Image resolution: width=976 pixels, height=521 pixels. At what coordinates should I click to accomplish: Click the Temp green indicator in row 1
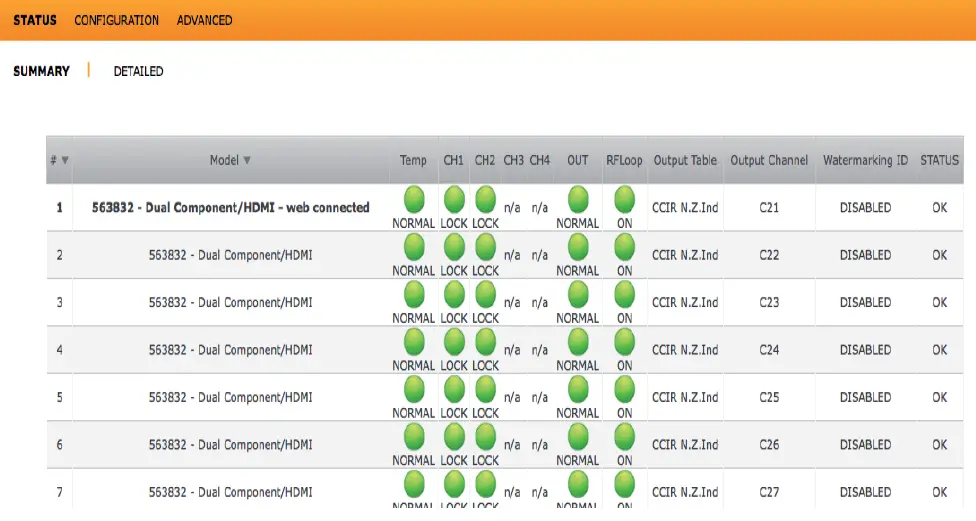coord(414,200)
